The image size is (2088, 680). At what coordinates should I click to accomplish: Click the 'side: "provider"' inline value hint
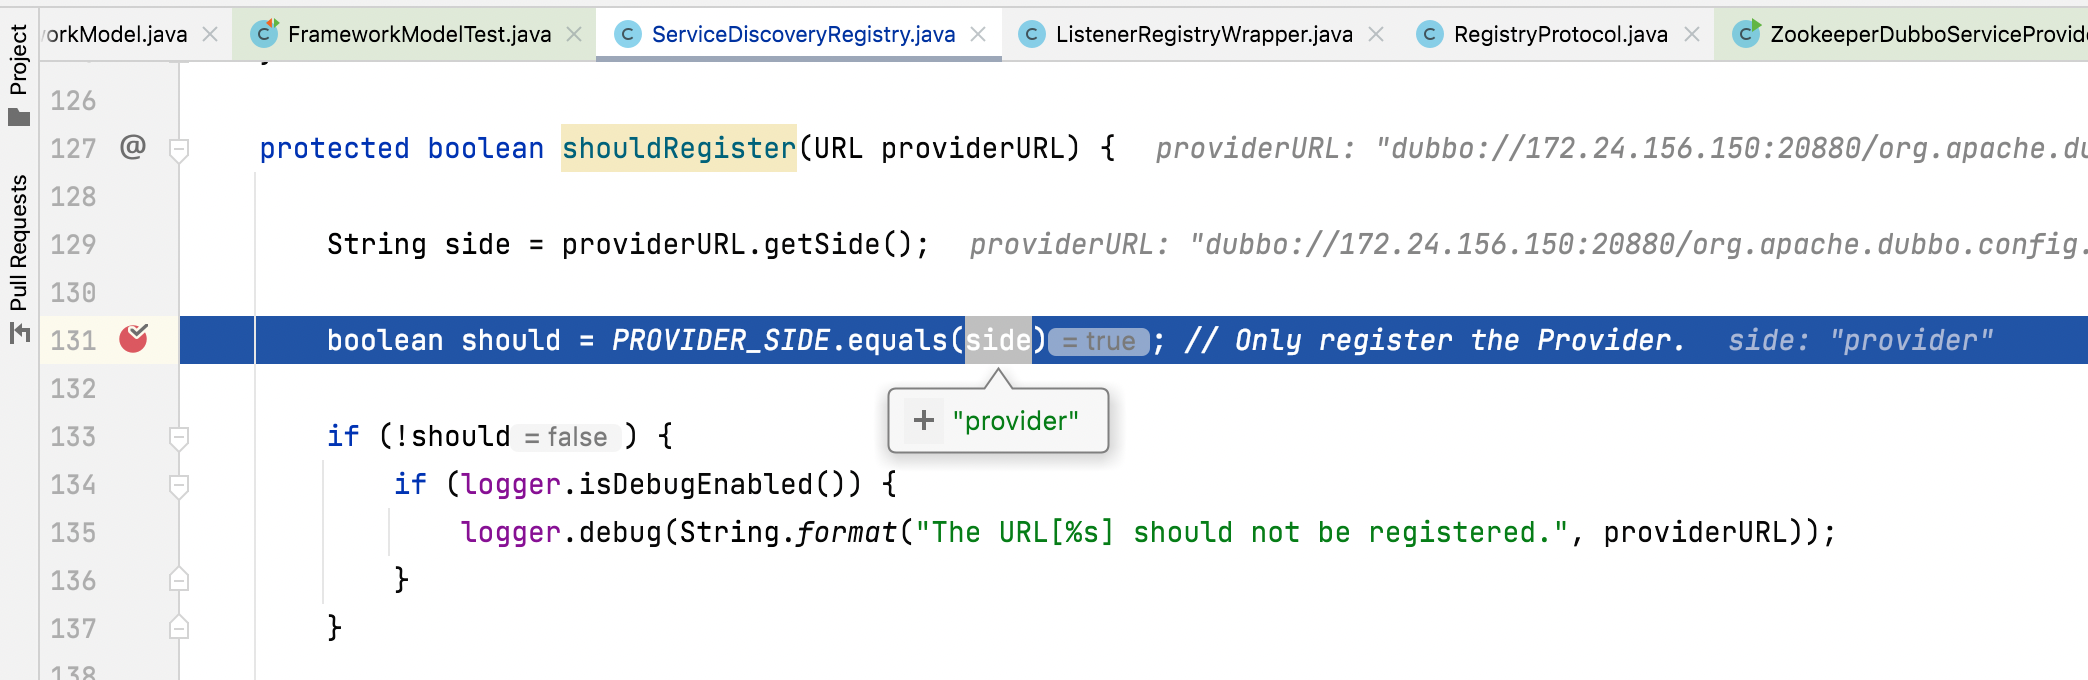click(x=1861, y=340)
